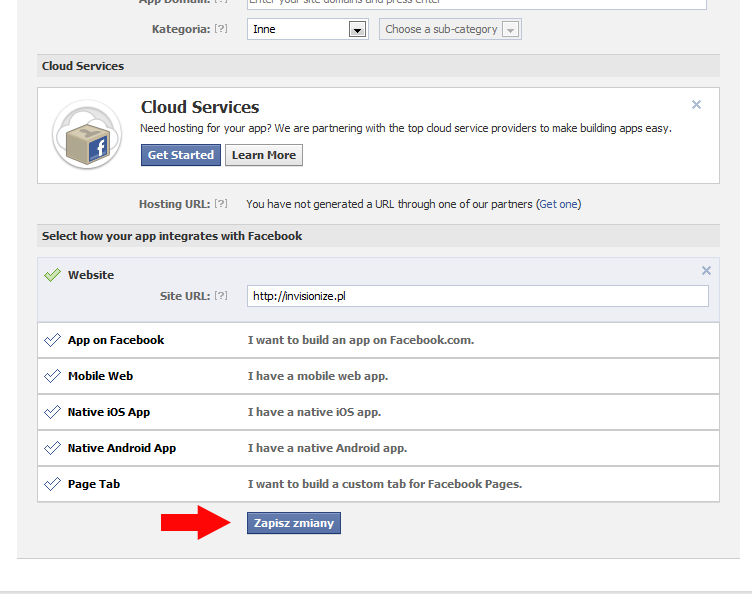Viewport: 752px width, 594px height.
Task: Expand the App on Facebook option
Action: 116,340
